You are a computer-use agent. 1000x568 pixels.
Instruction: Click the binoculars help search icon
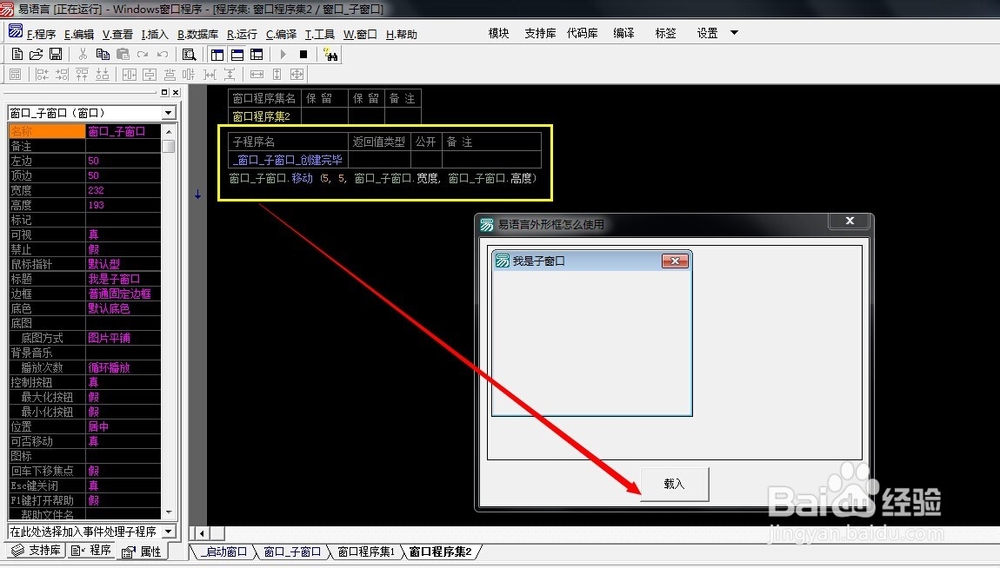(330, 55)
